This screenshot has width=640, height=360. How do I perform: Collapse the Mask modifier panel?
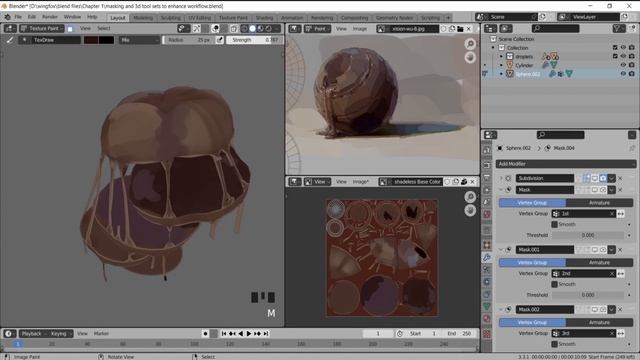(501, 190)
